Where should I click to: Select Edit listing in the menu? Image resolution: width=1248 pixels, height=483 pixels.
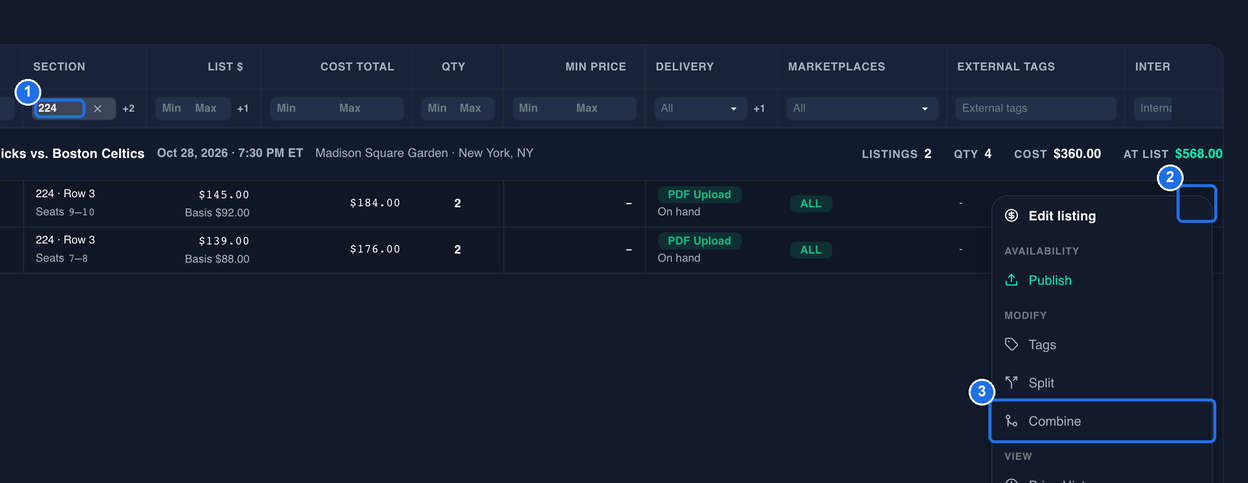click(x=1101, y=216)
